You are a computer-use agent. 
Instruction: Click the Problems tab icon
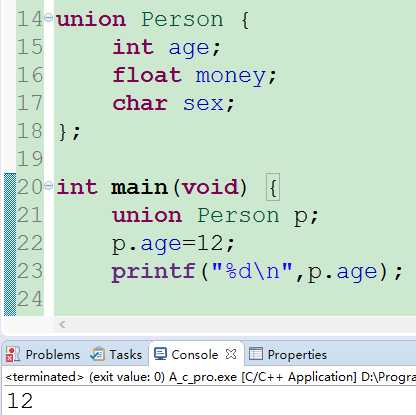13,354
